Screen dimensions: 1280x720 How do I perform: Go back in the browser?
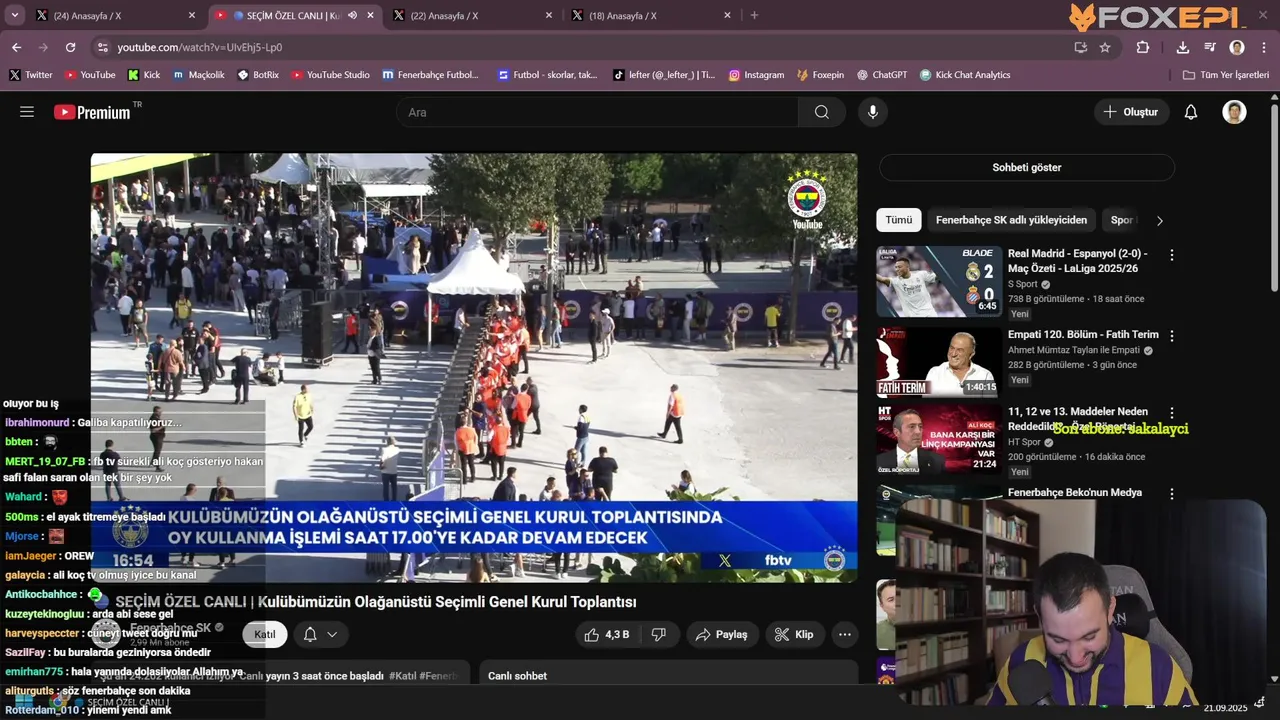tap(17, 47)
